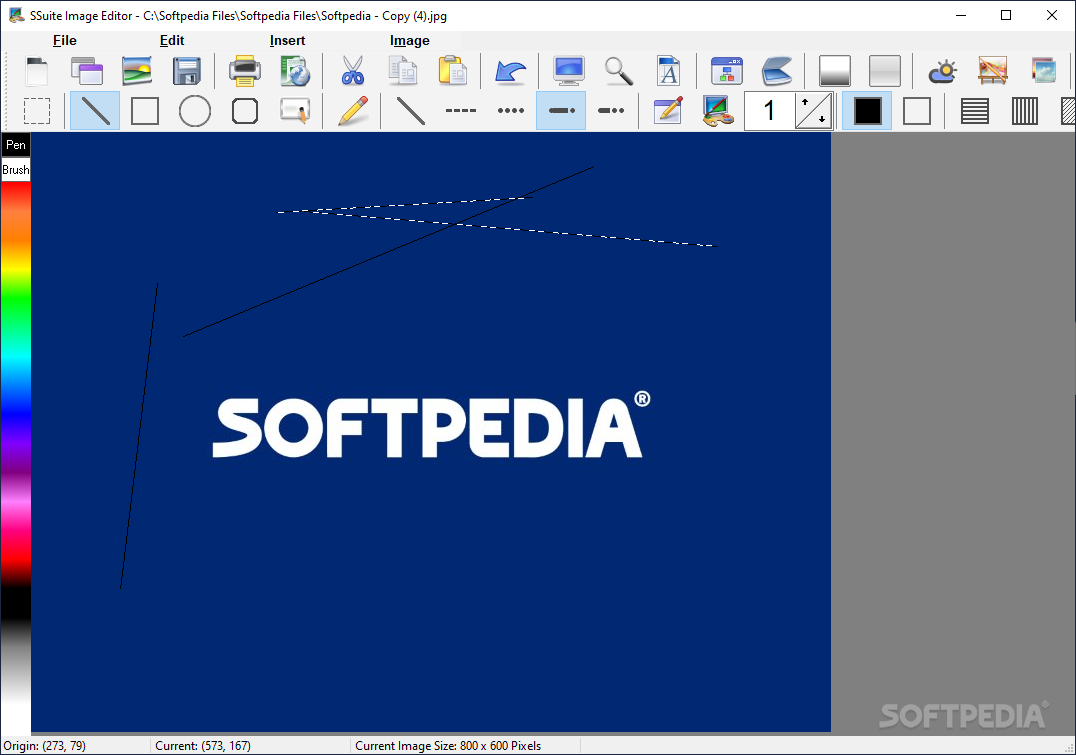This screenshot has height=755, width=1076.
Task: Open the Edit menu
Action: [172, 40]
